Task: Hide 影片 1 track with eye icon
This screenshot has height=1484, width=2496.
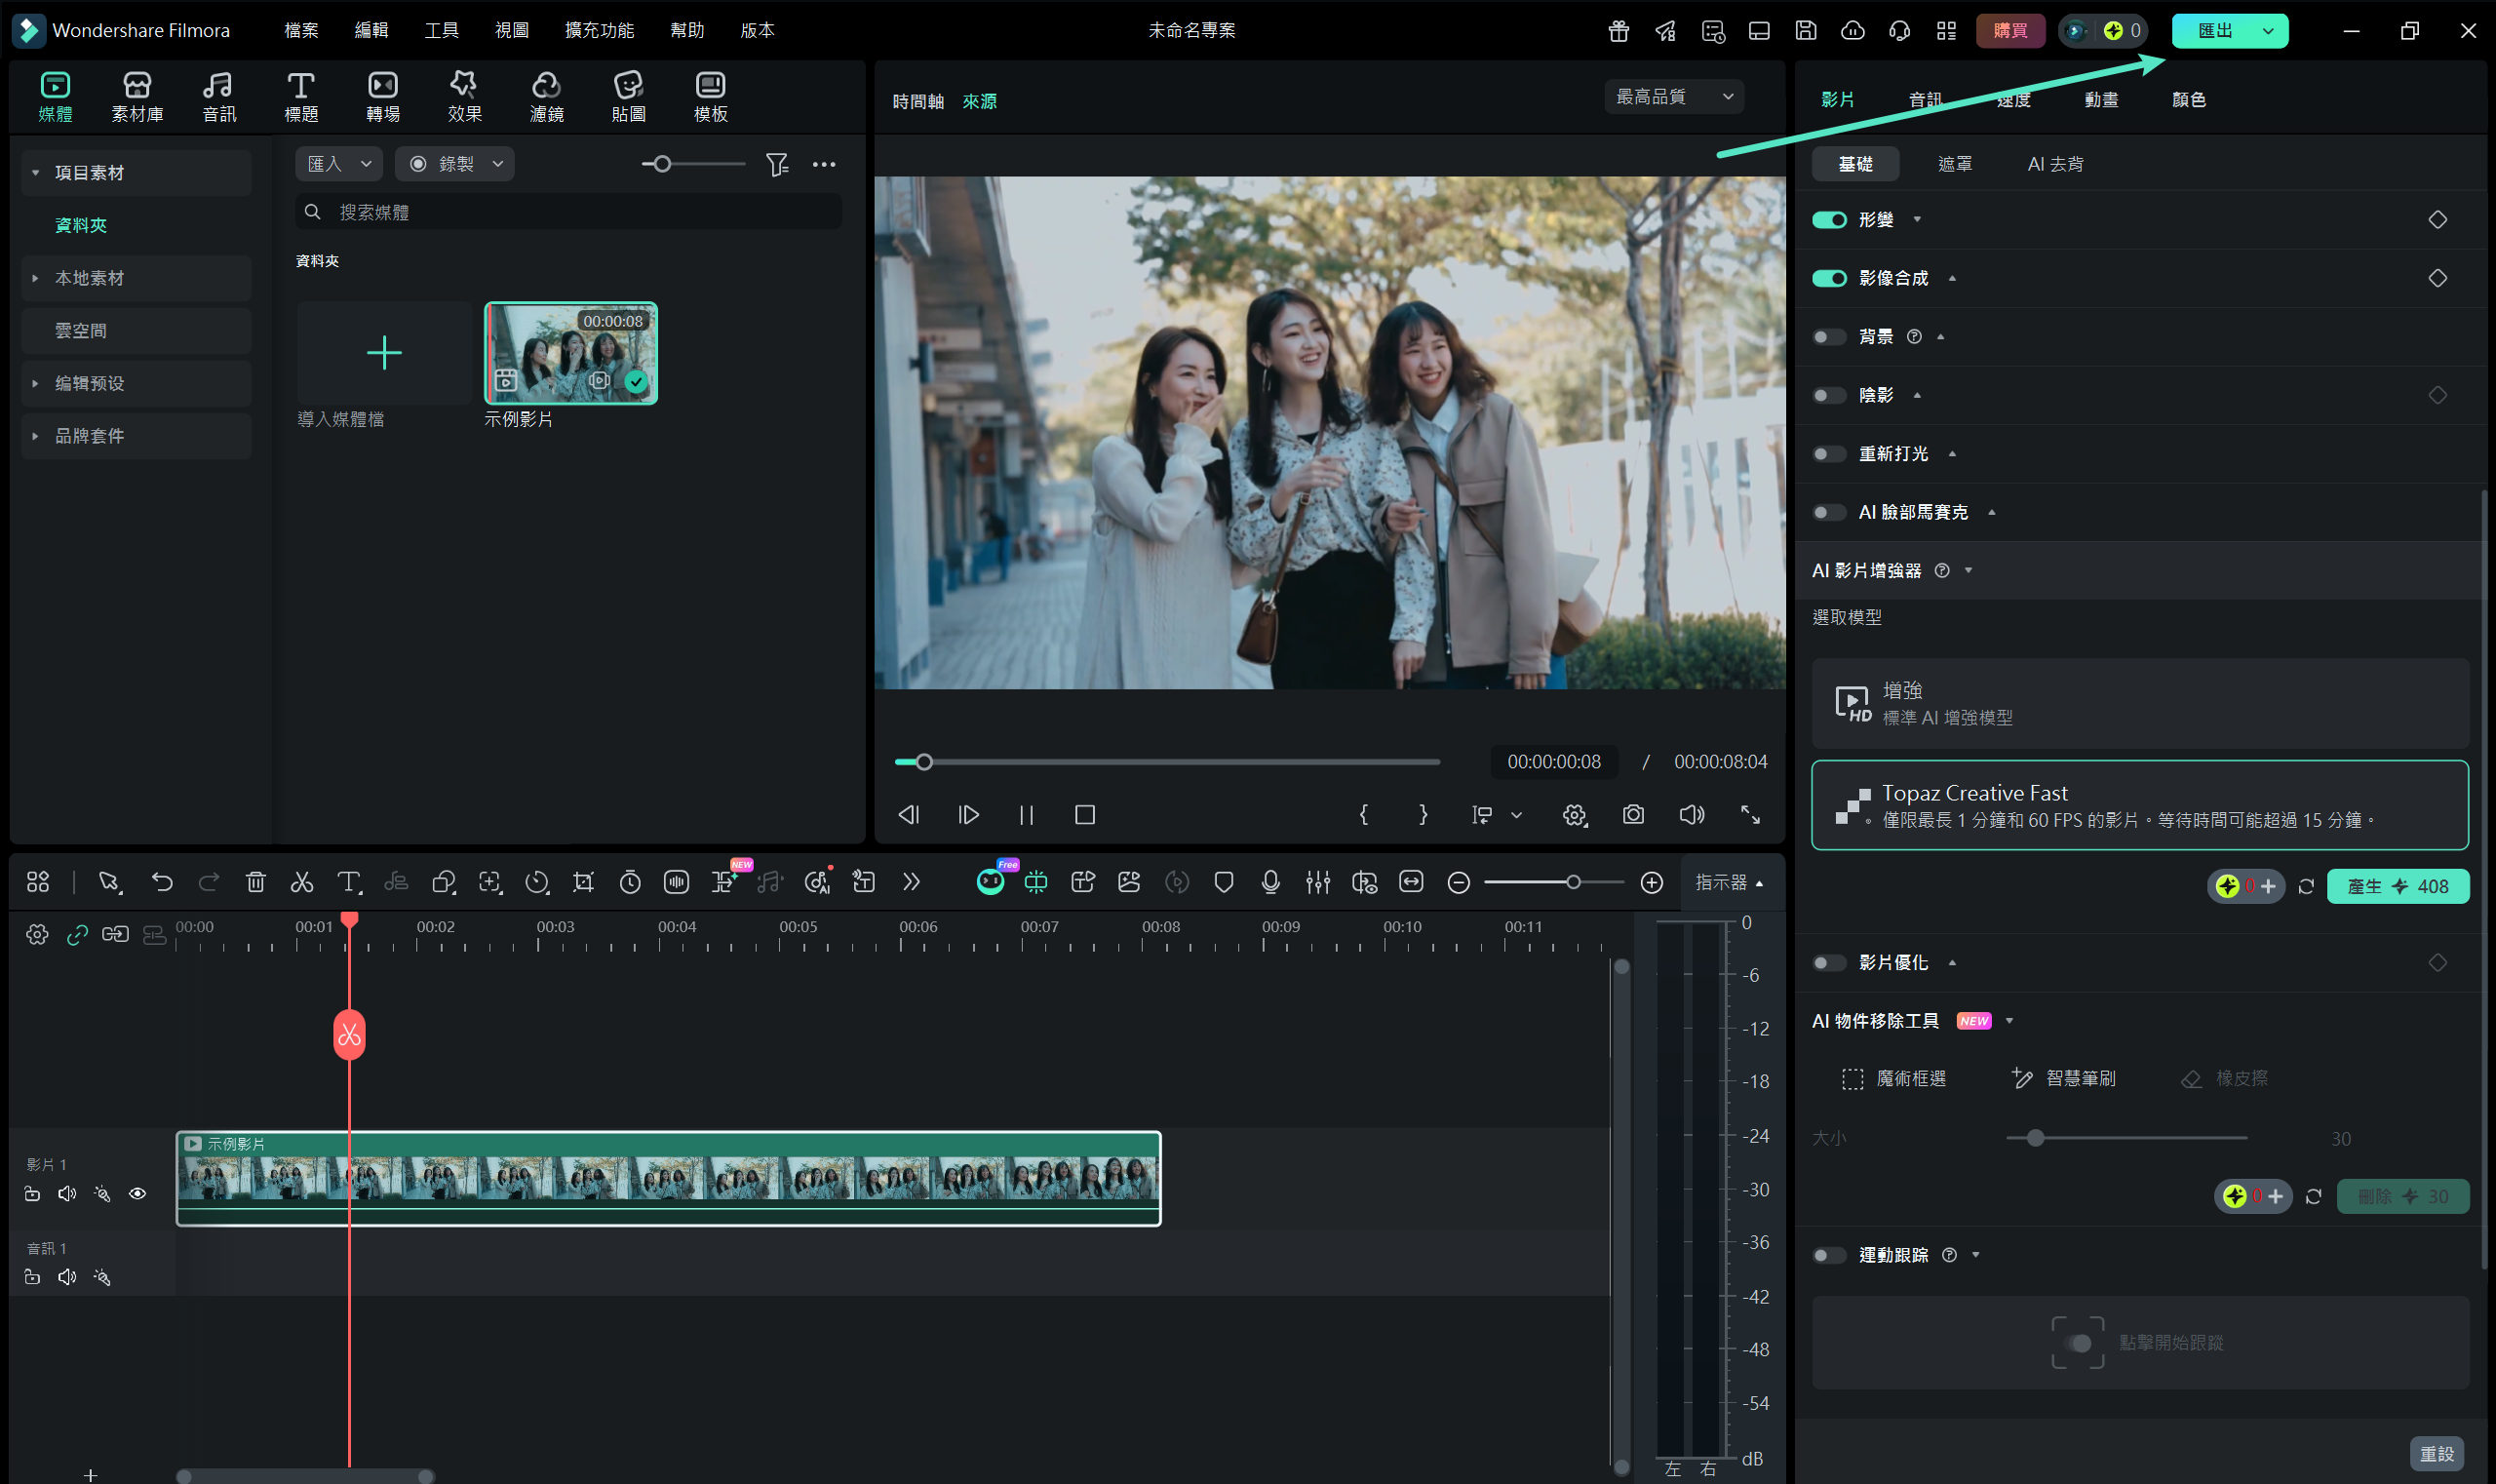Action: 138,1194
